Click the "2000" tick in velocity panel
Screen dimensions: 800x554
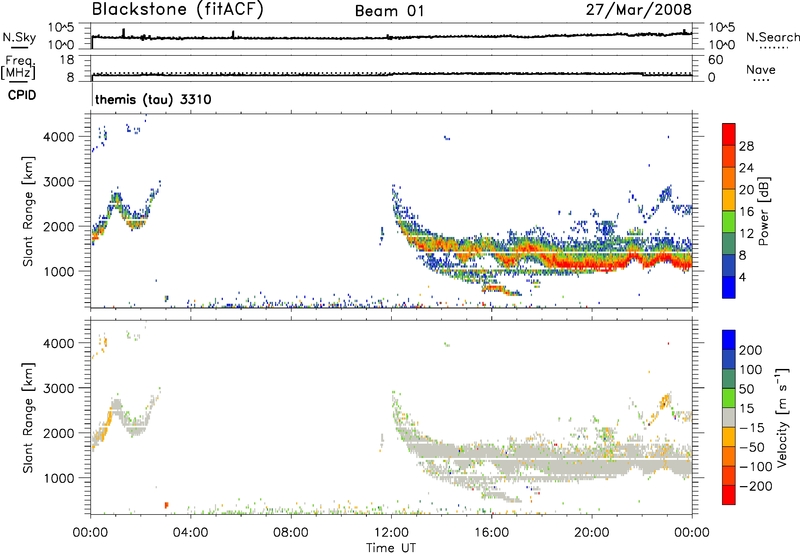(59, 433)
